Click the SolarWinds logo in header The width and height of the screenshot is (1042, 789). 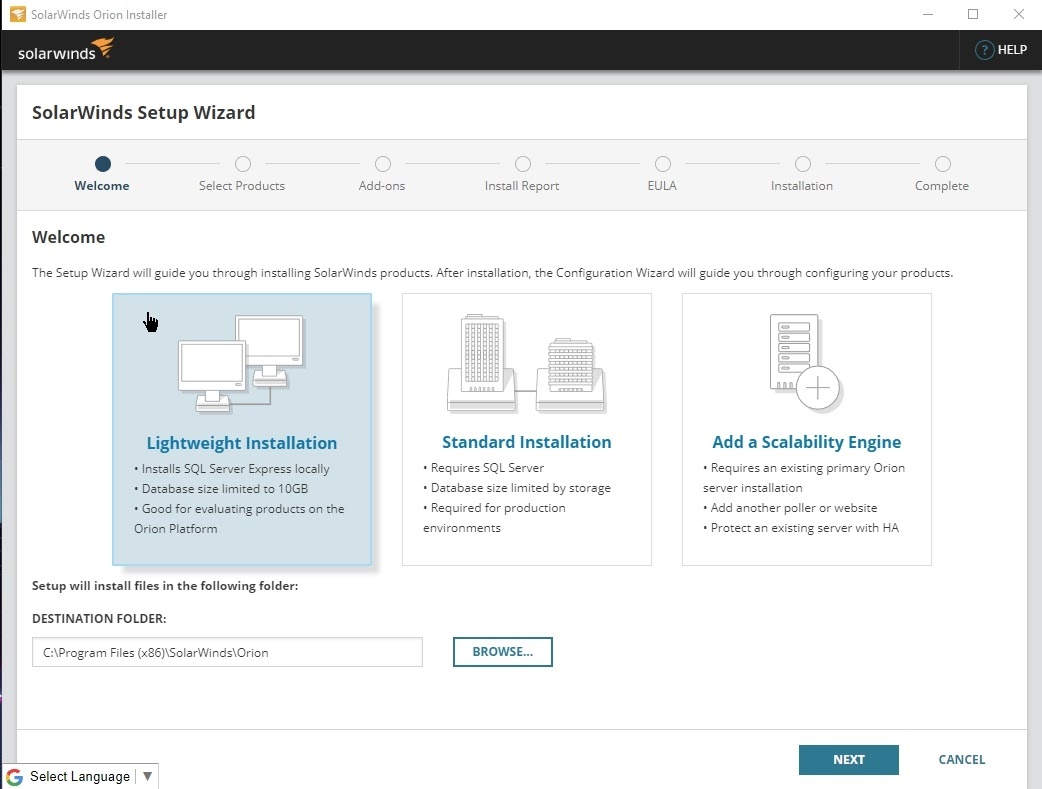(65, 50)
